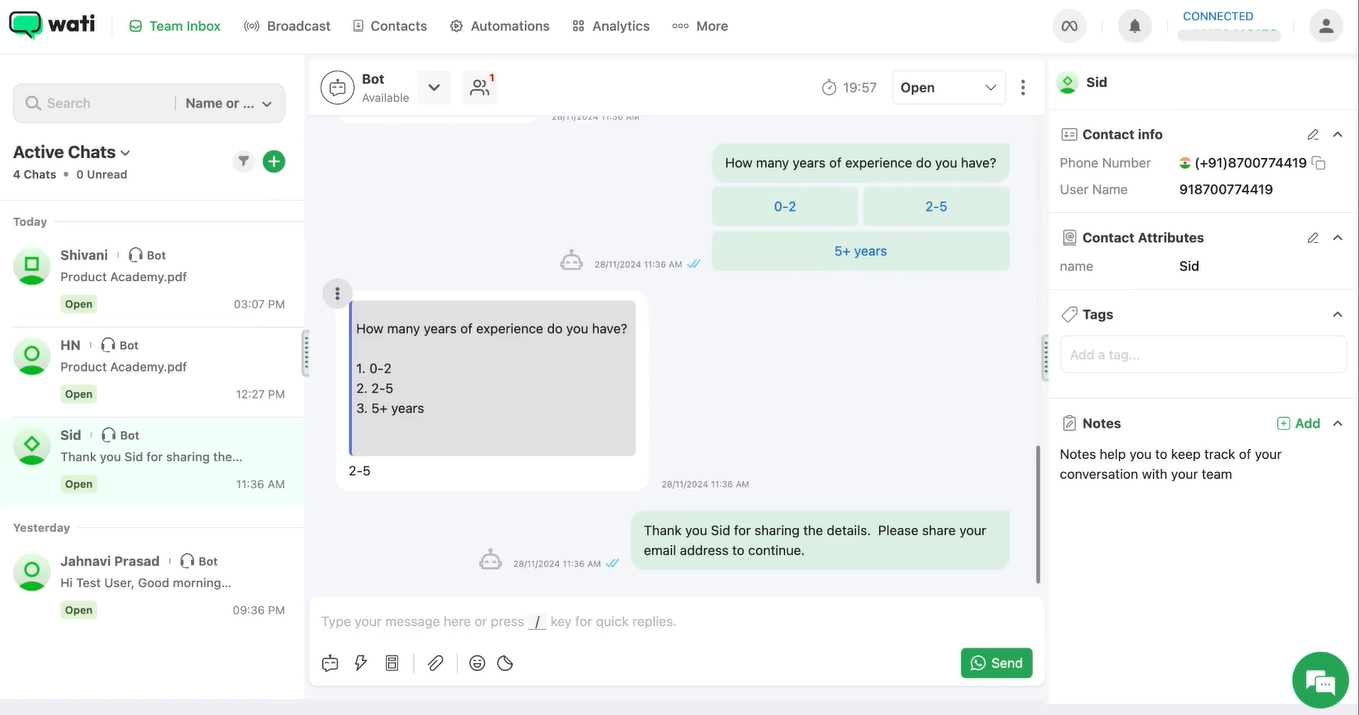The width and height of the screenshot is (1359, 715).
Task: Open the sticker icon
Action: click(x=505, y=663)
